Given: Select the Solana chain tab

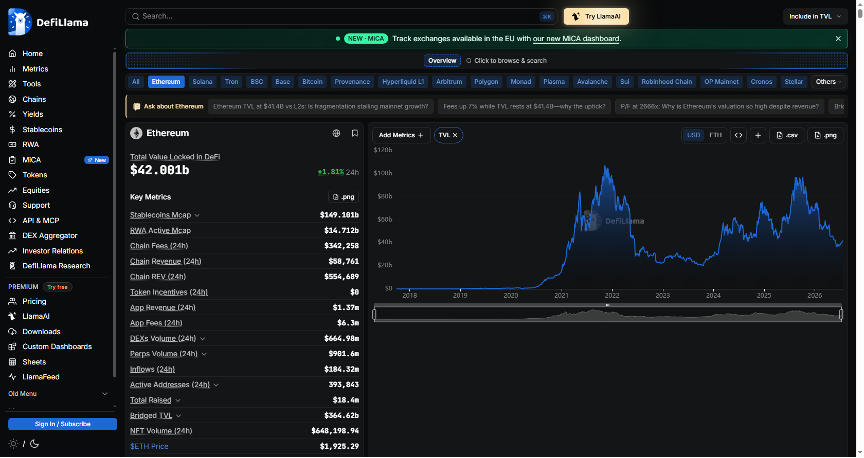Looking at the screenshot, I should click(x=202, y=82).
